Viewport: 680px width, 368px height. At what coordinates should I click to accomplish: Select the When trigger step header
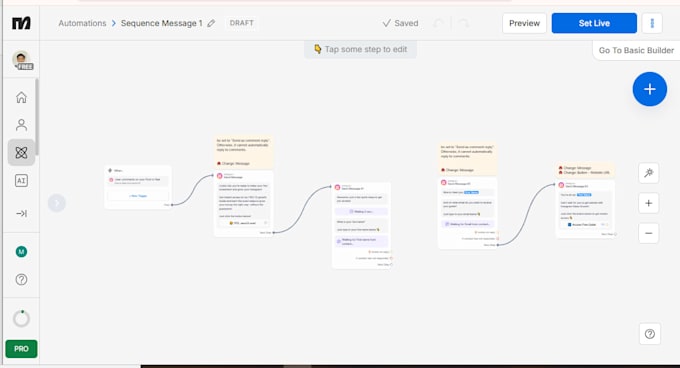pyautogui.click(x=116, y=170)
